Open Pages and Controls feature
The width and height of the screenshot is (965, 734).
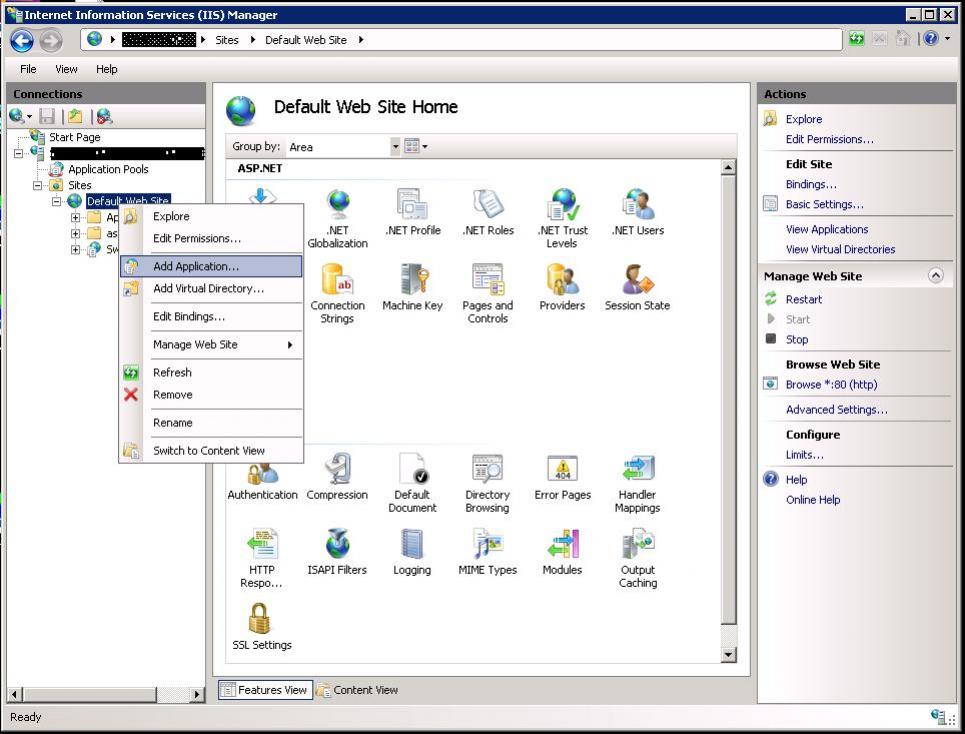[487, 293]
